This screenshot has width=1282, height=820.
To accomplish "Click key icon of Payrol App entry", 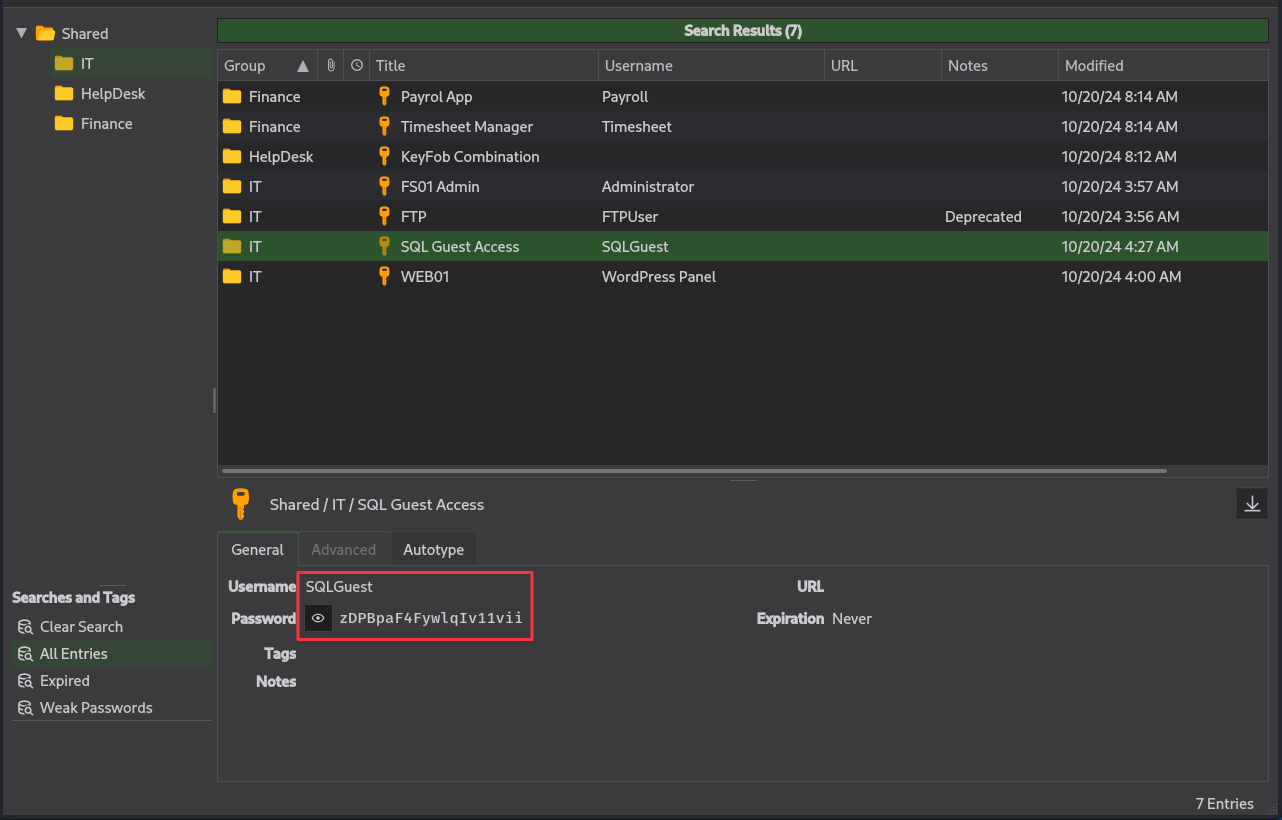I will point(384,96).
